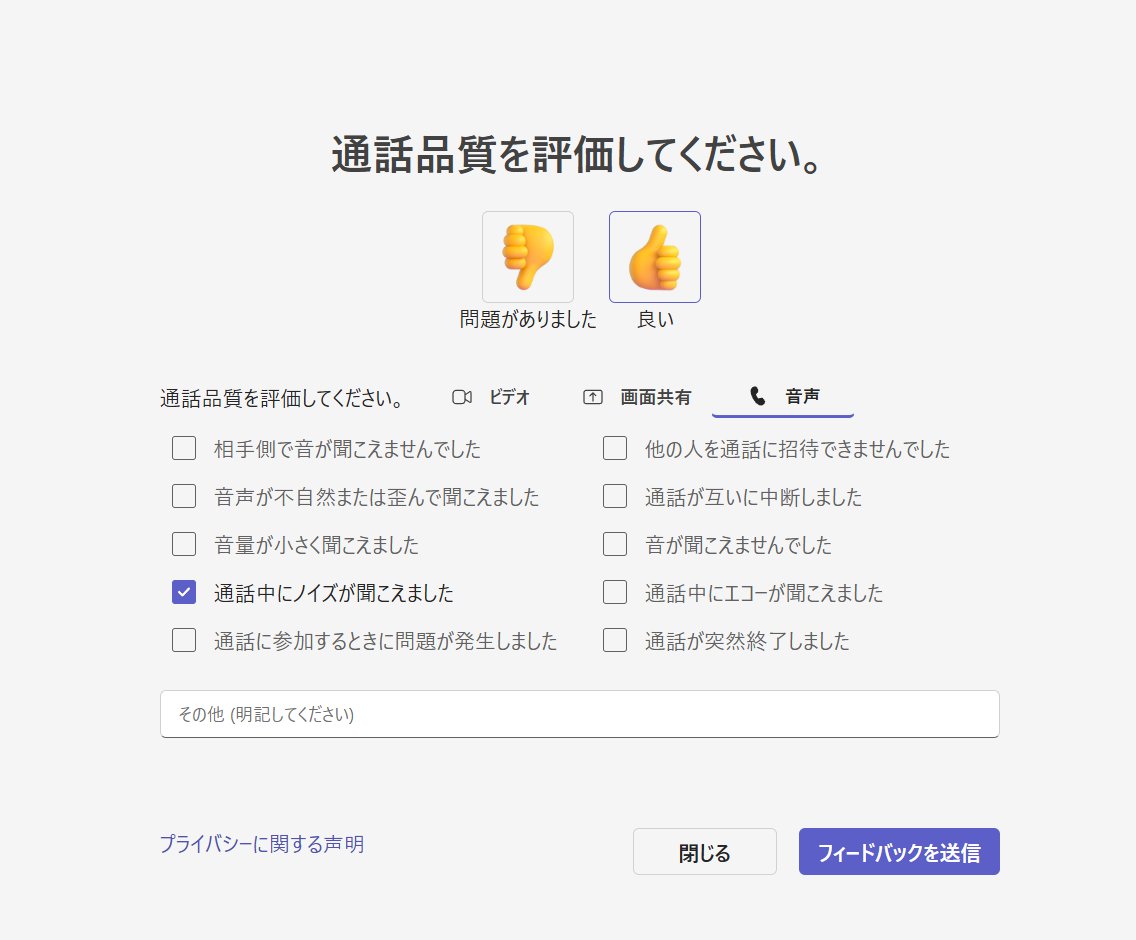Click the その他 text input field
Viewport: 1136px width, 940px height.
point(580,713)
